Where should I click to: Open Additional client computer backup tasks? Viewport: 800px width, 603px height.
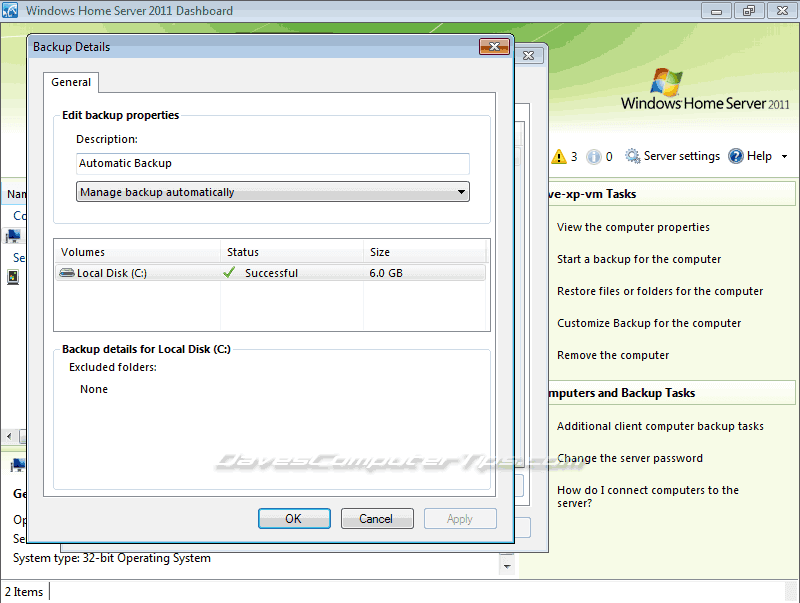click(660, 426)
